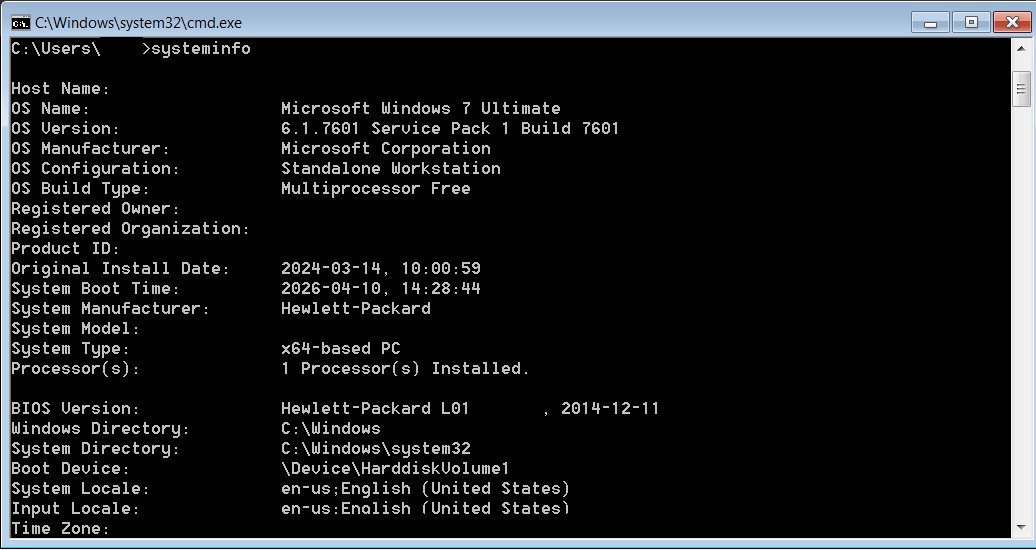Click the Input Locale value
Viewport: 1036px width, 550px height.
426,508
